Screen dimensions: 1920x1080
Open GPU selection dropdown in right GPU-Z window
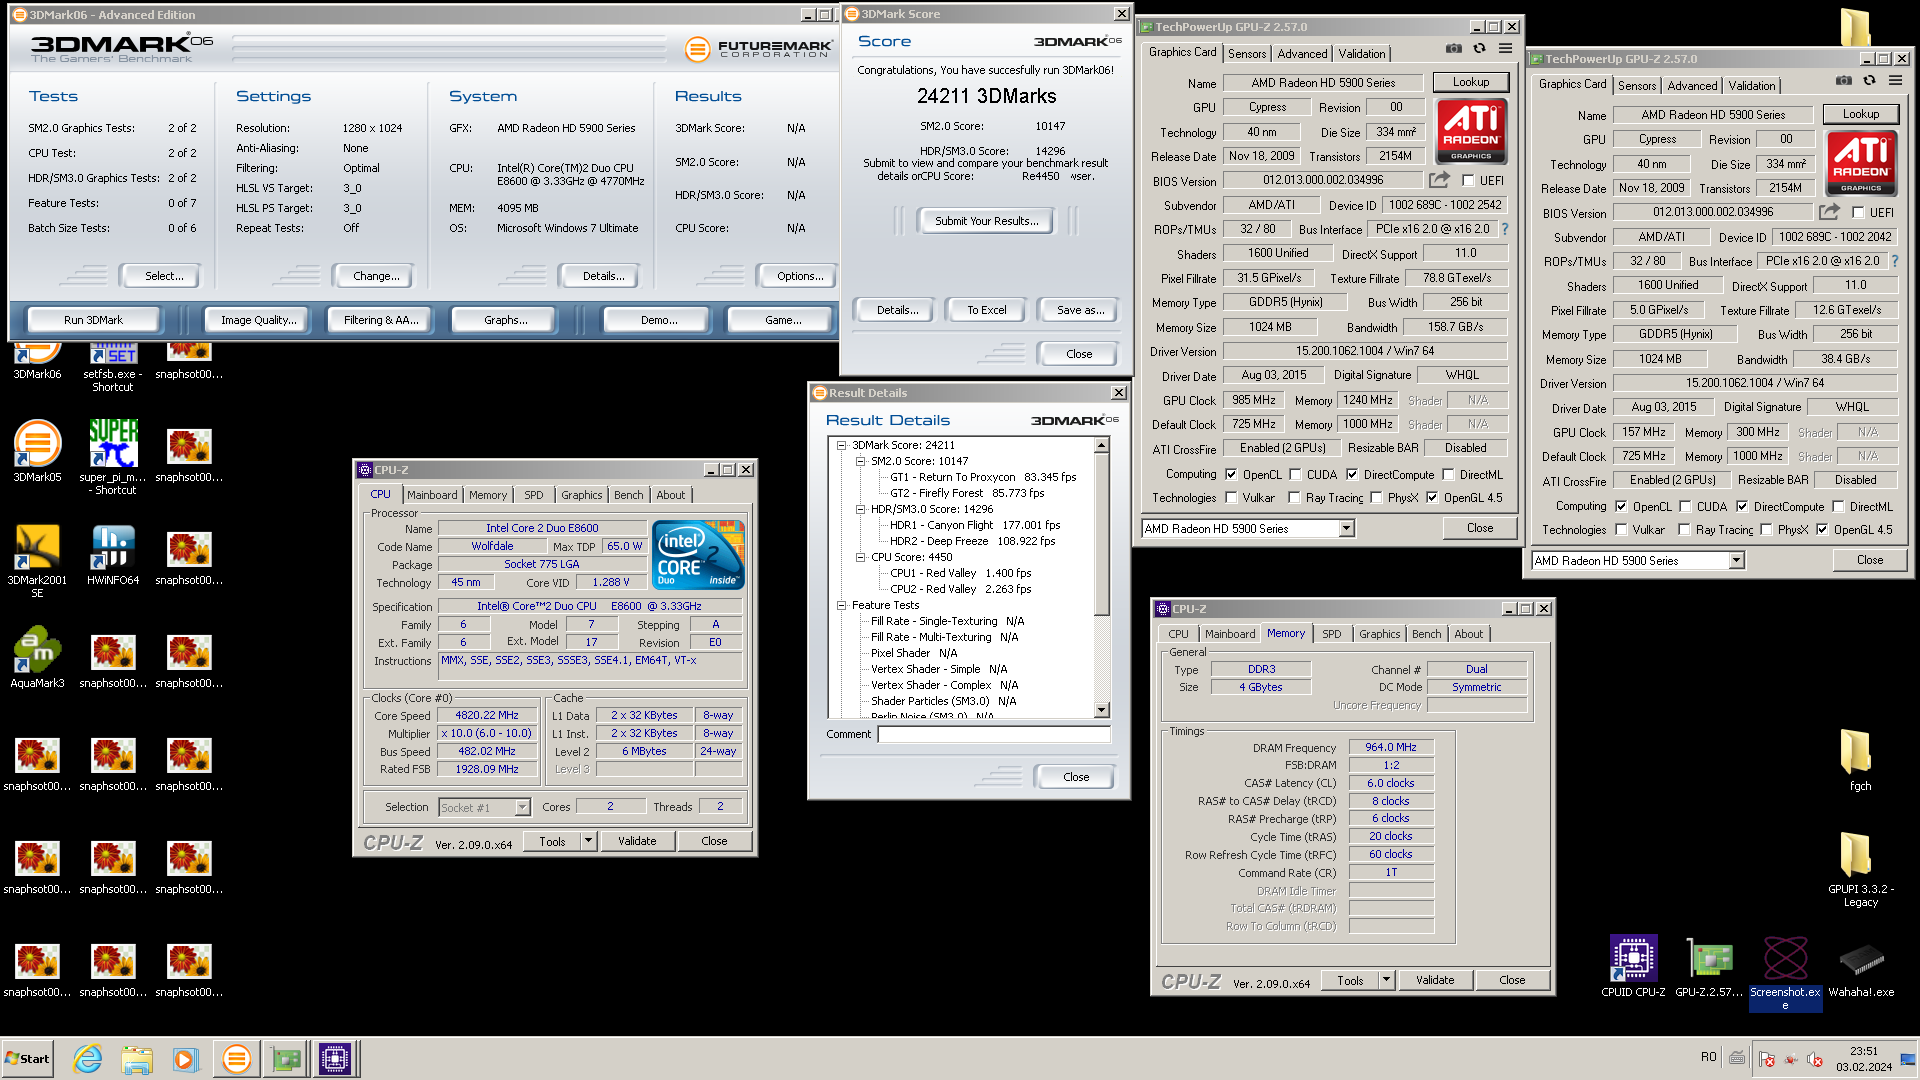(x=1736, y=561)
